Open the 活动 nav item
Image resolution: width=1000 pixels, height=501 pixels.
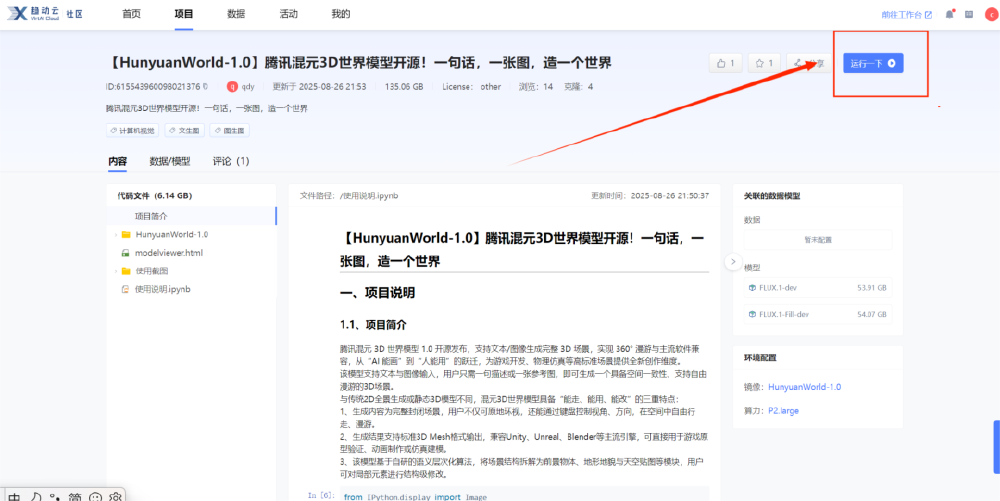[288, 14]
